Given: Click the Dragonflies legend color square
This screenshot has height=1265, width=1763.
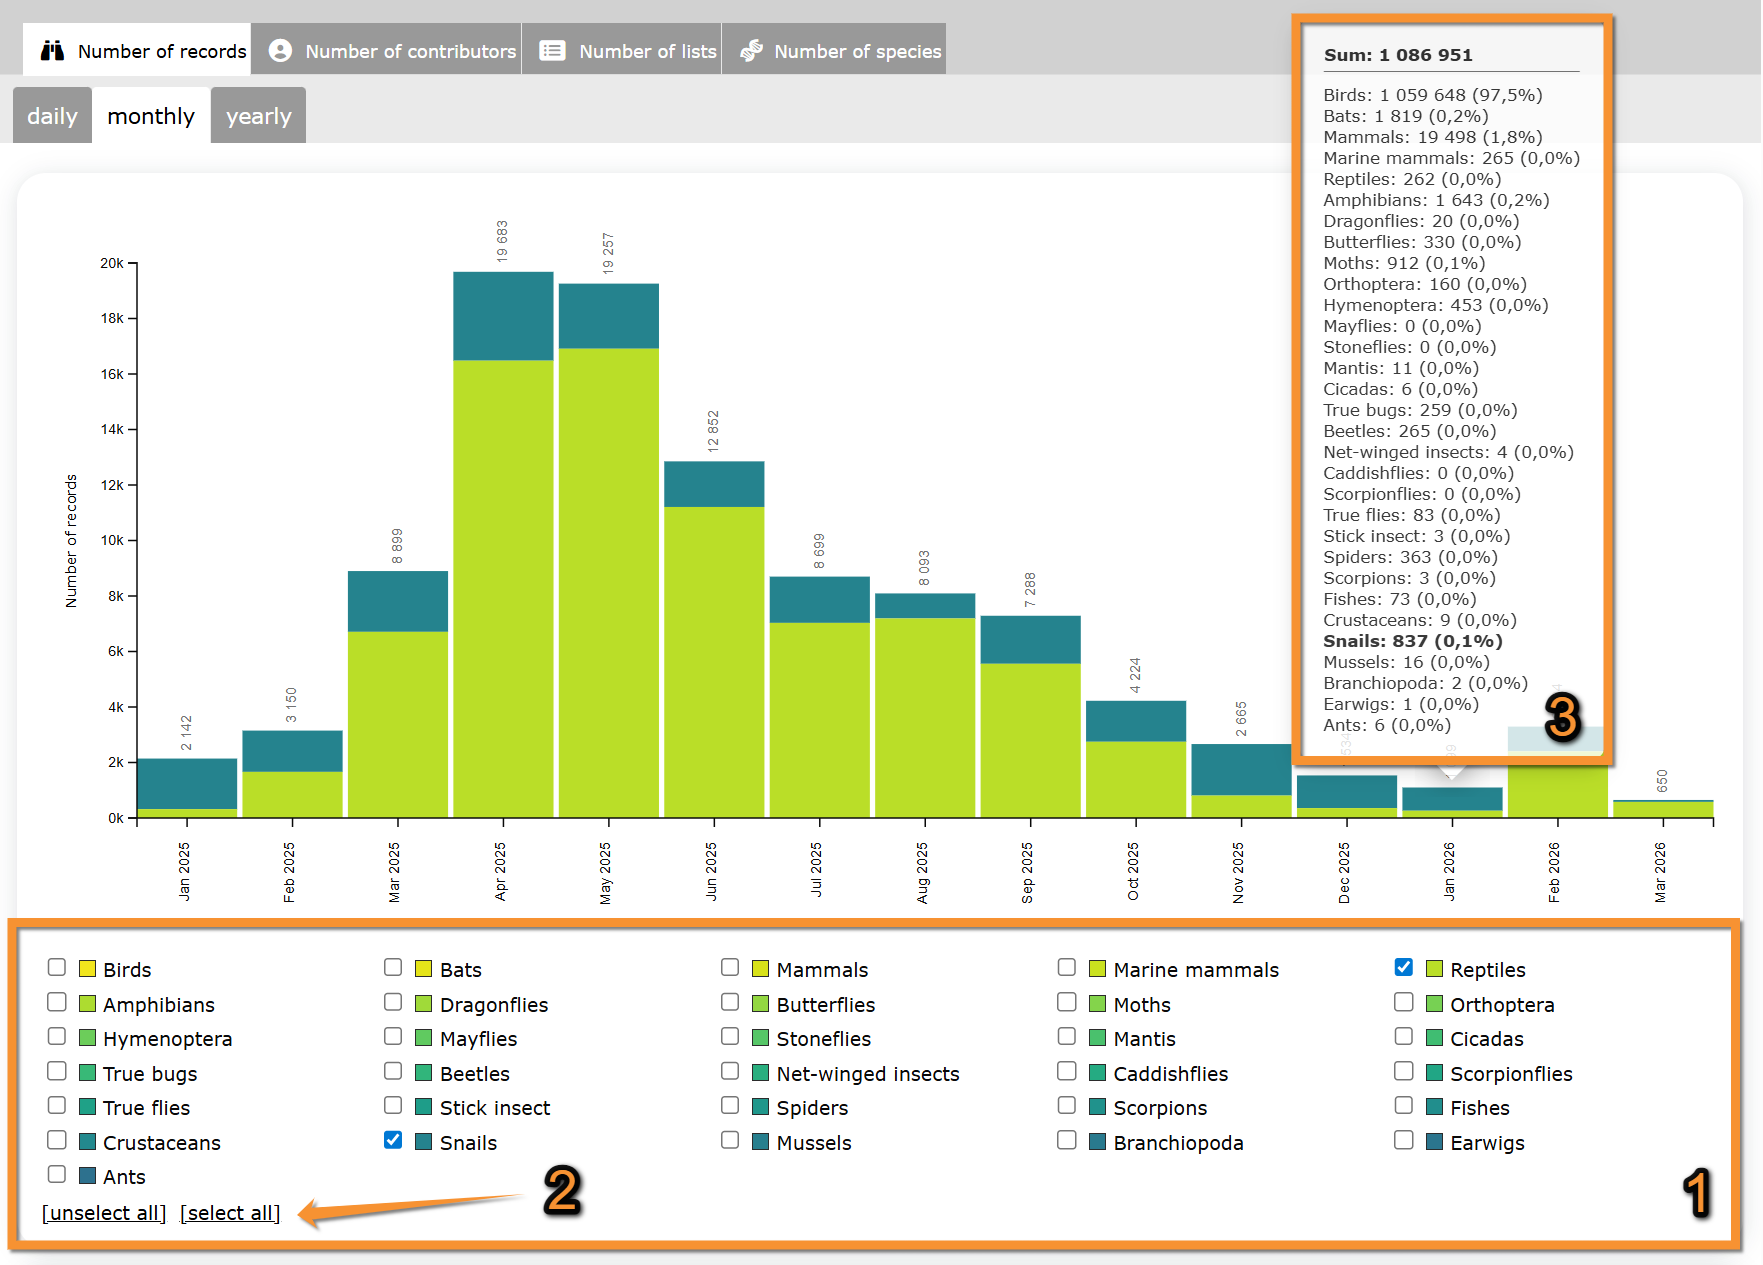Looking at the screenshot, I should click(424, 1004).
